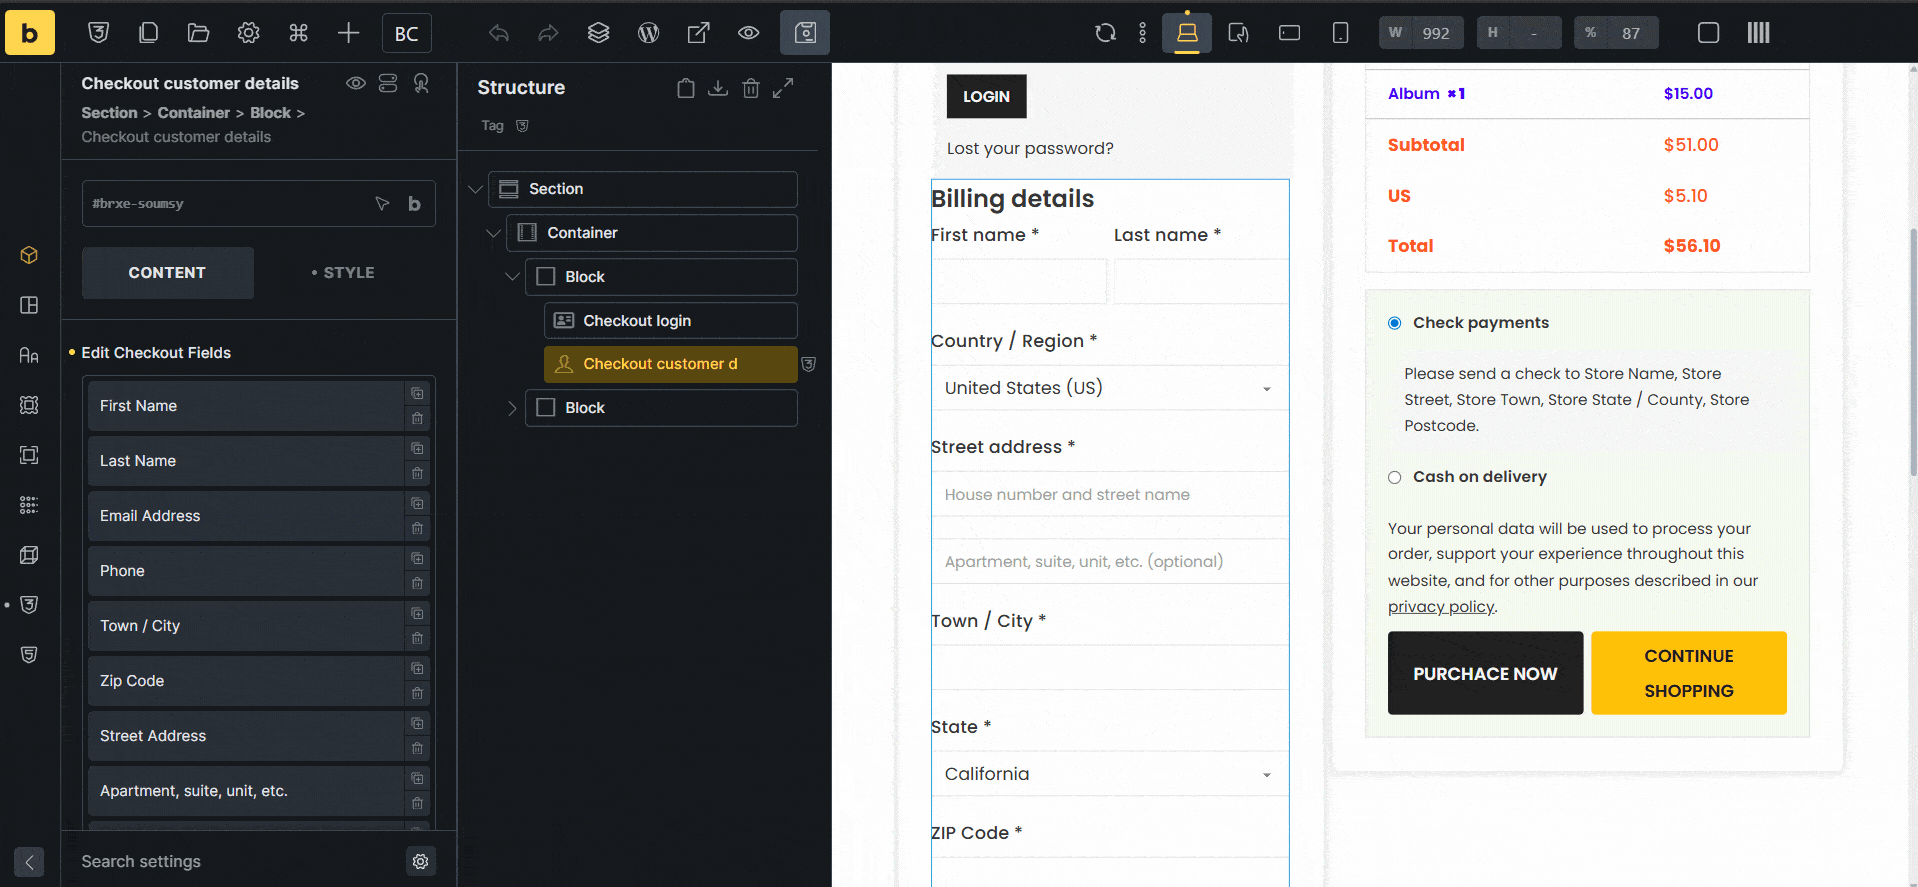This screenshot has height=887, width=1918.
Task: Undo the last change
Action: [x=498, y=33]
